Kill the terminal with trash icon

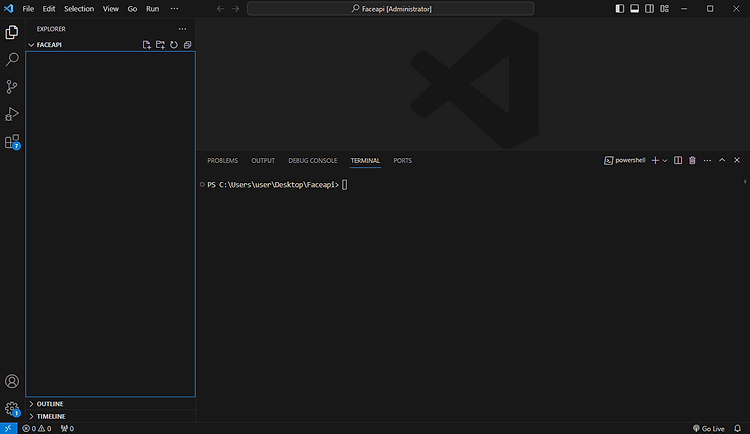pos(692,160)
